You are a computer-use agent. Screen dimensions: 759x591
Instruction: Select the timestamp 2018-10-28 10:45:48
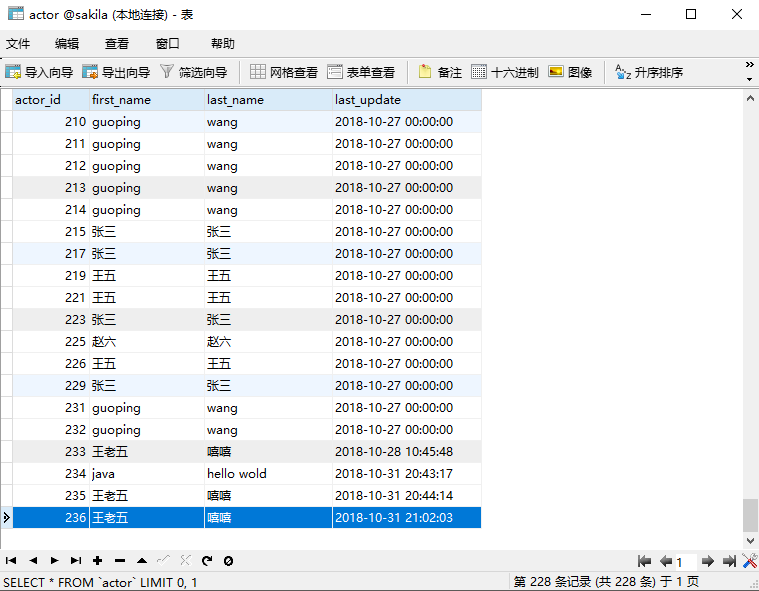click(x=407, y=452)
